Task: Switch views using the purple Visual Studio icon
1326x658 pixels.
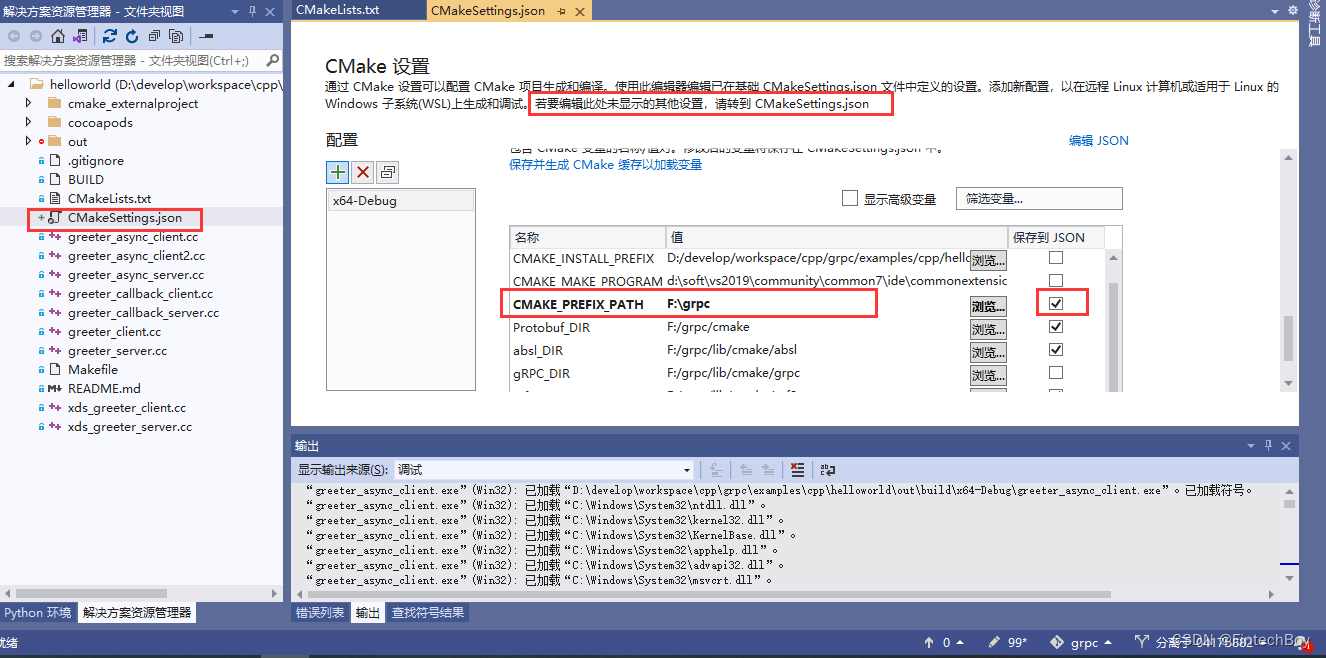Action: point(80,36)
